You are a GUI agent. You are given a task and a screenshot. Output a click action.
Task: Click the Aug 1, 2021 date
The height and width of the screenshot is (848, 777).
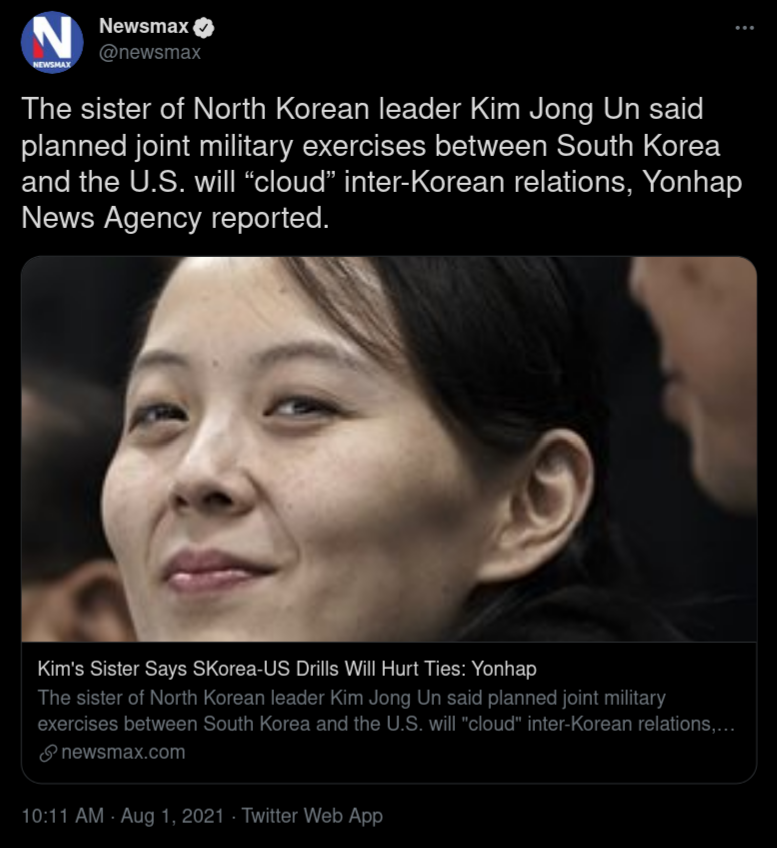pos(172,816)
